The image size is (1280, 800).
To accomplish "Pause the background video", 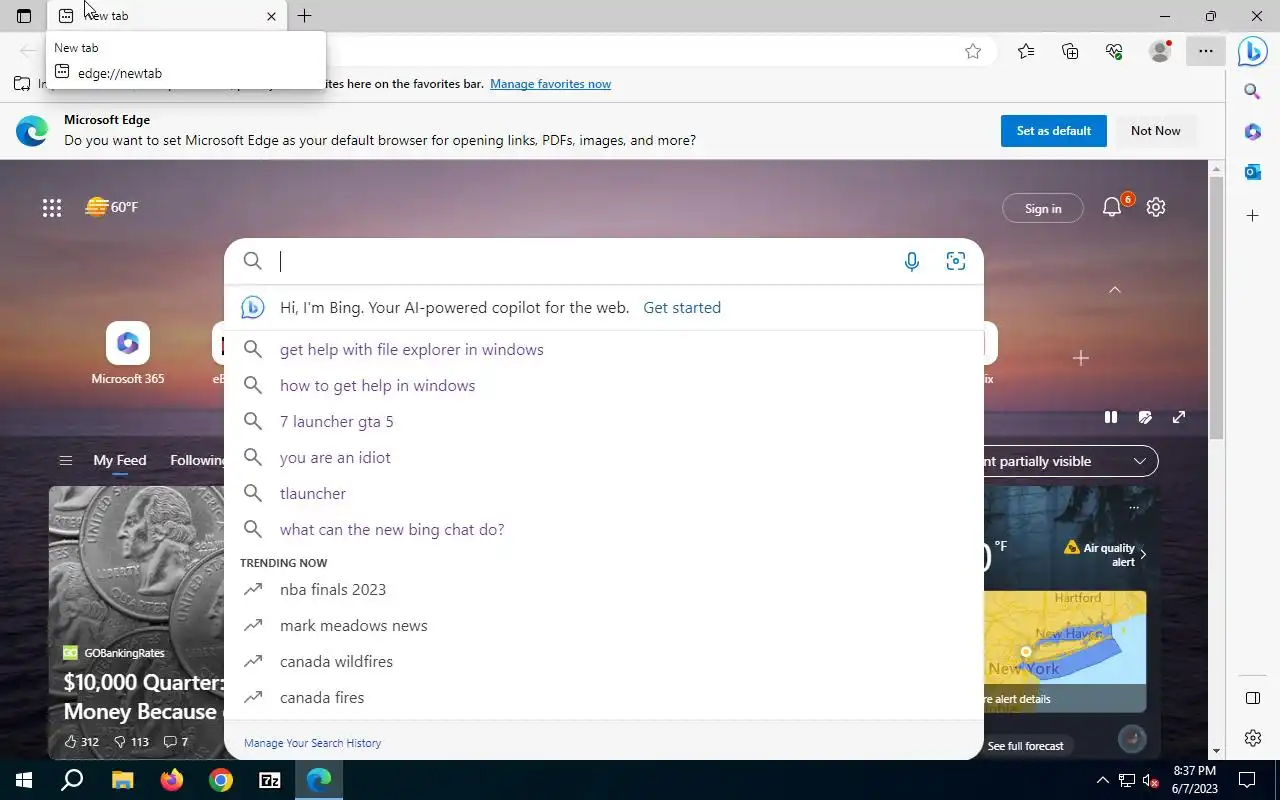I will click(x=1111, y=417).
